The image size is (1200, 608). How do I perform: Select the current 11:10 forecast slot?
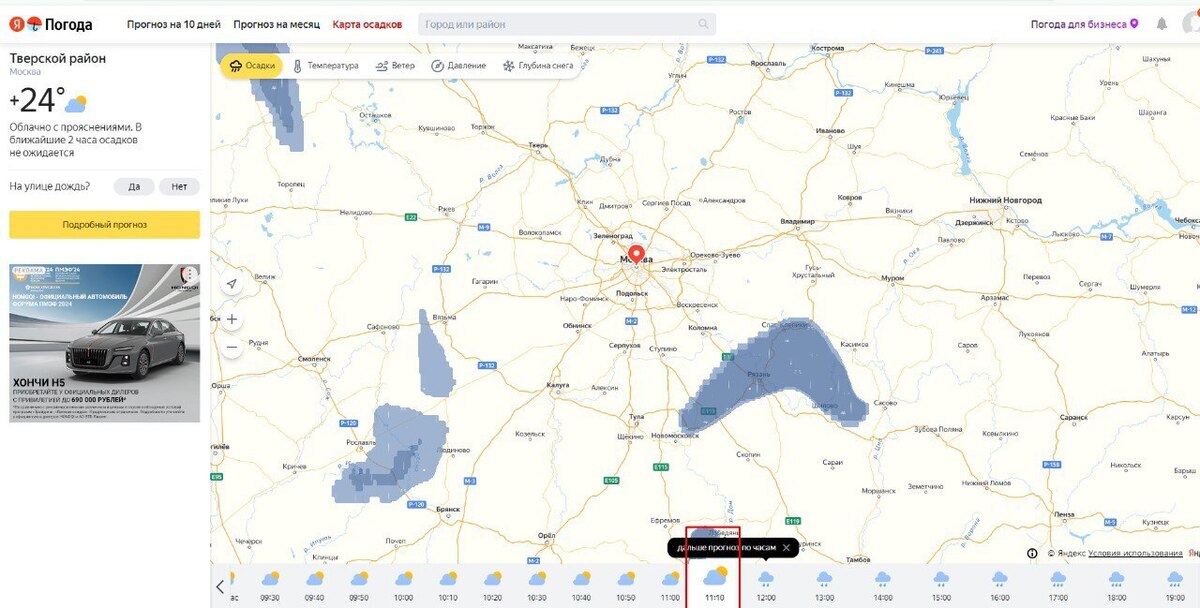pyautogui.click(x=714, y=583)
